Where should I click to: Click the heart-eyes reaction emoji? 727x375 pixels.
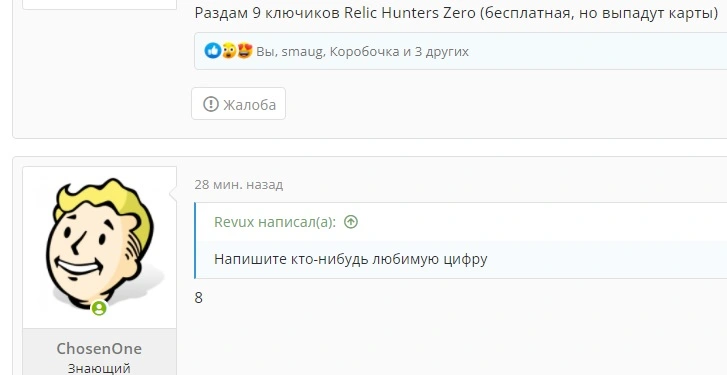244,51
